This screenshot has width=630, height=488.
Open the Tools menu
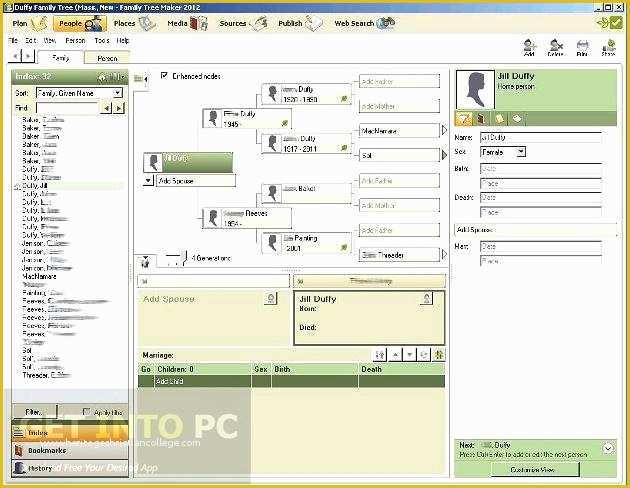pyautogui.click(x=102, y=41)
